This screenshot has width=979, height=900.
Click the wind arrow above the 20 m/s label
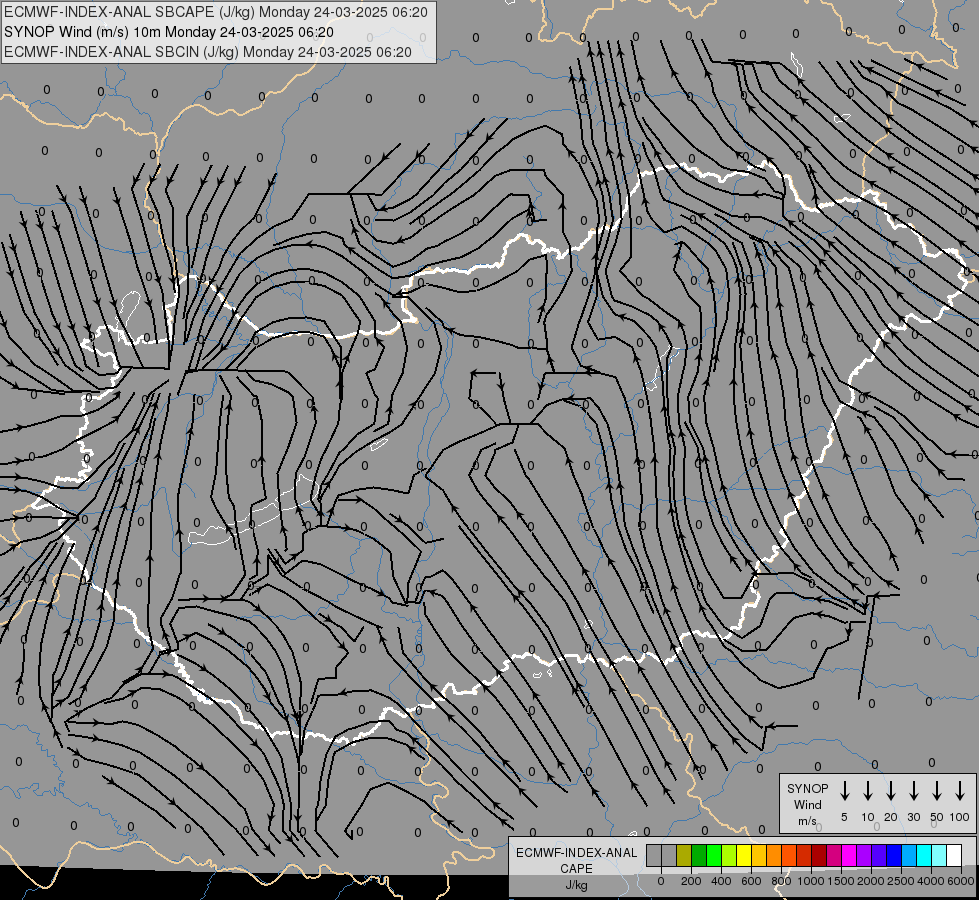(891, 791)
